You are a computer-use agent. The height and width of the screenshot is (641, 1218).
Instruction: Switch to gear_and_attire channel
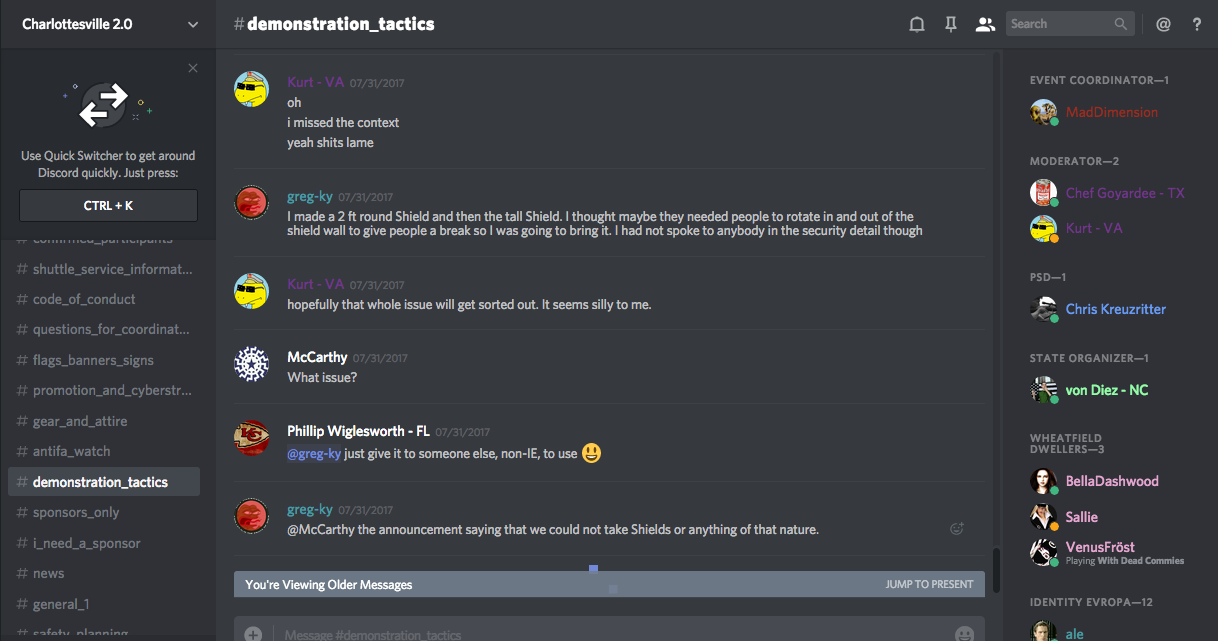(80, 421)
